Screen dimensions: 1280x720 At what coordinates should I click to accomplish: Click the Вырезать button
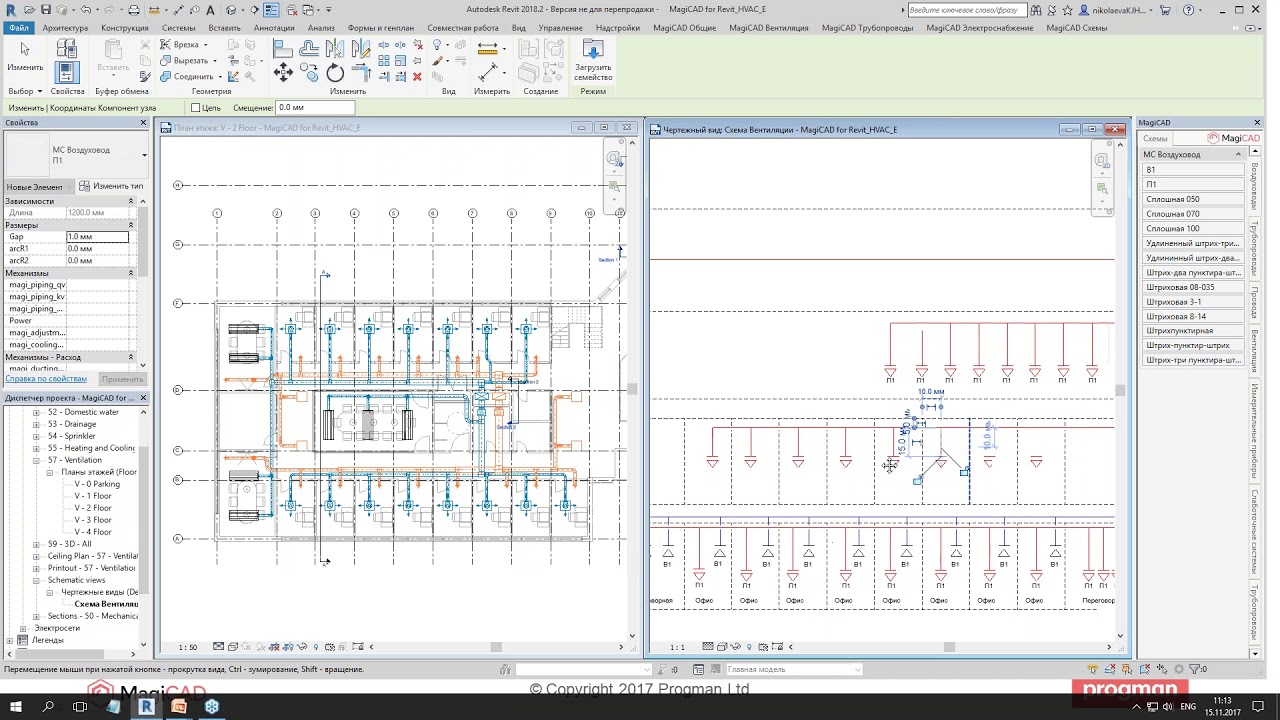click(x=190, y=60)
